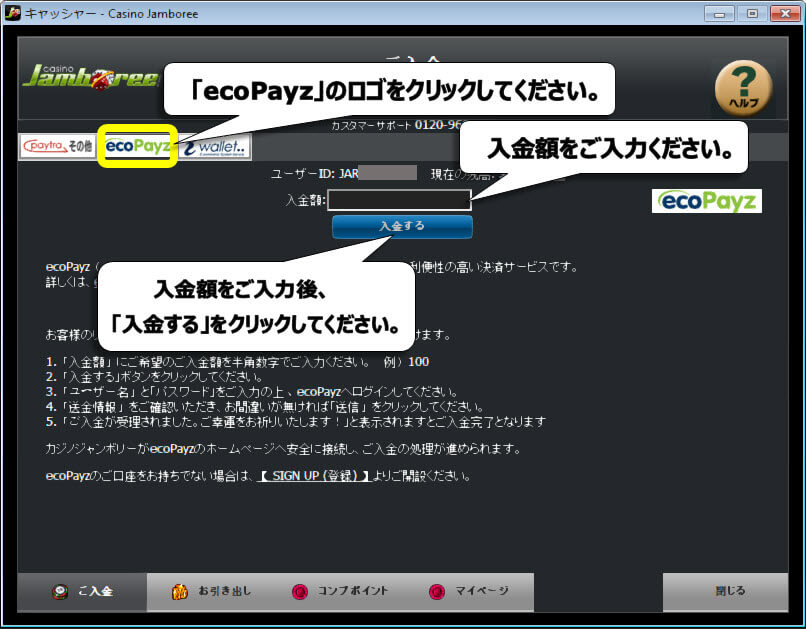Maximize the キャッシャー window
The height and width of the screenshot is (629, 806).
(752, 14)
